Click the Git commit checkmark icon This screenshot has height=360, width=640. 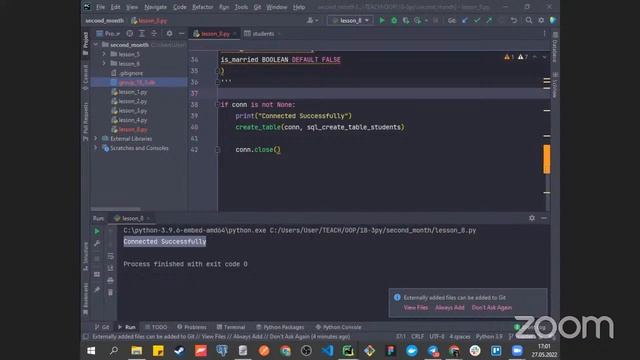click(x=477, y=20)
